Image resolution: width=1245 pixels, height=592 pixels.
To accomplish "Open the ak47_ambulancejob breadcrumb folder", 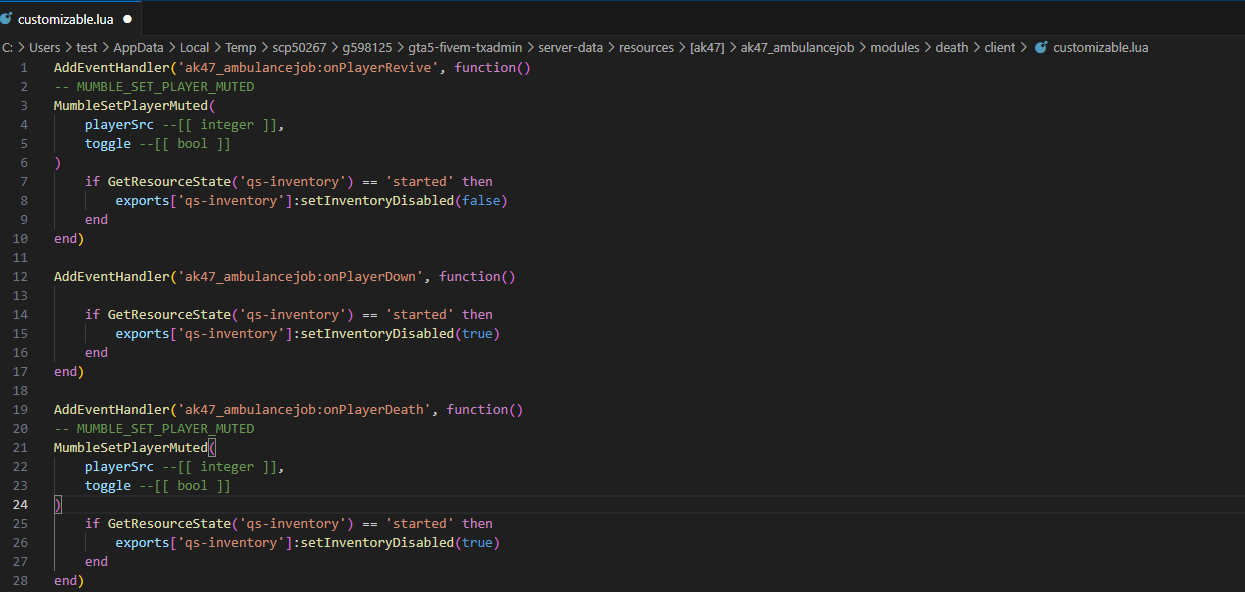I will tap(798, 47).
